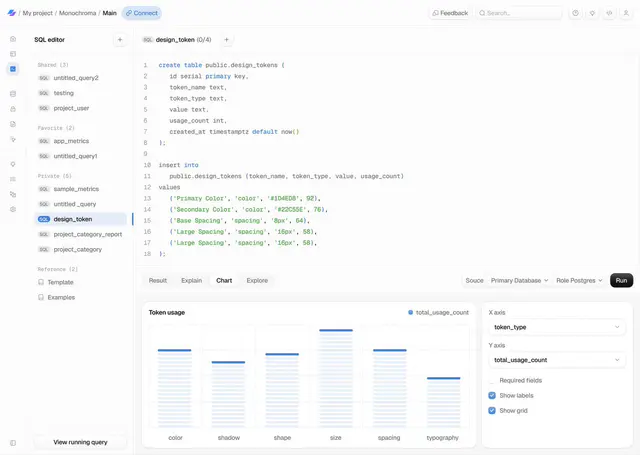Focus the Search field in header
640x455 pixels.
pos(519,13)
